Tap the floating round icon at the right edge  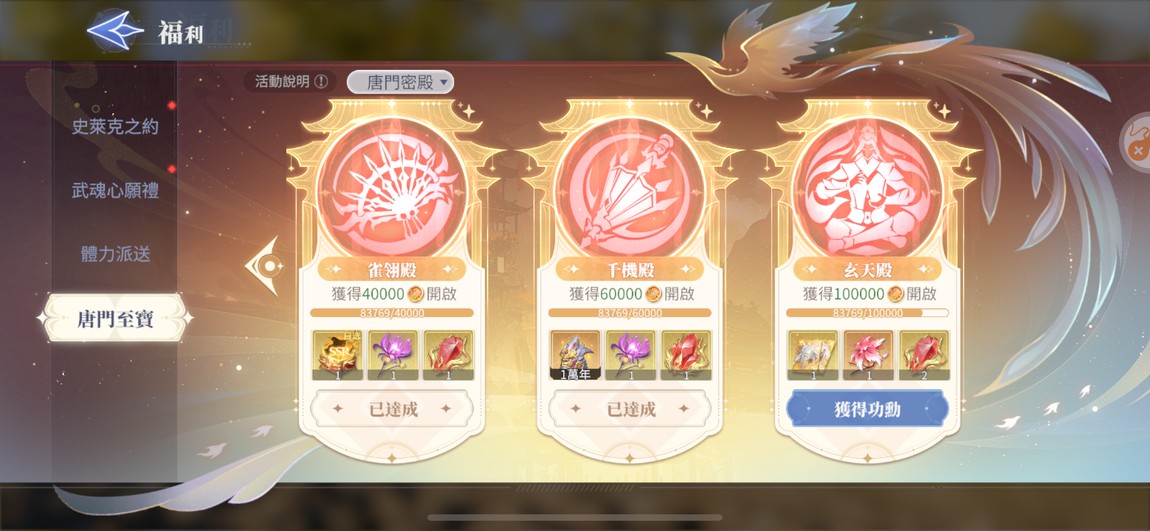(1137, 142)
